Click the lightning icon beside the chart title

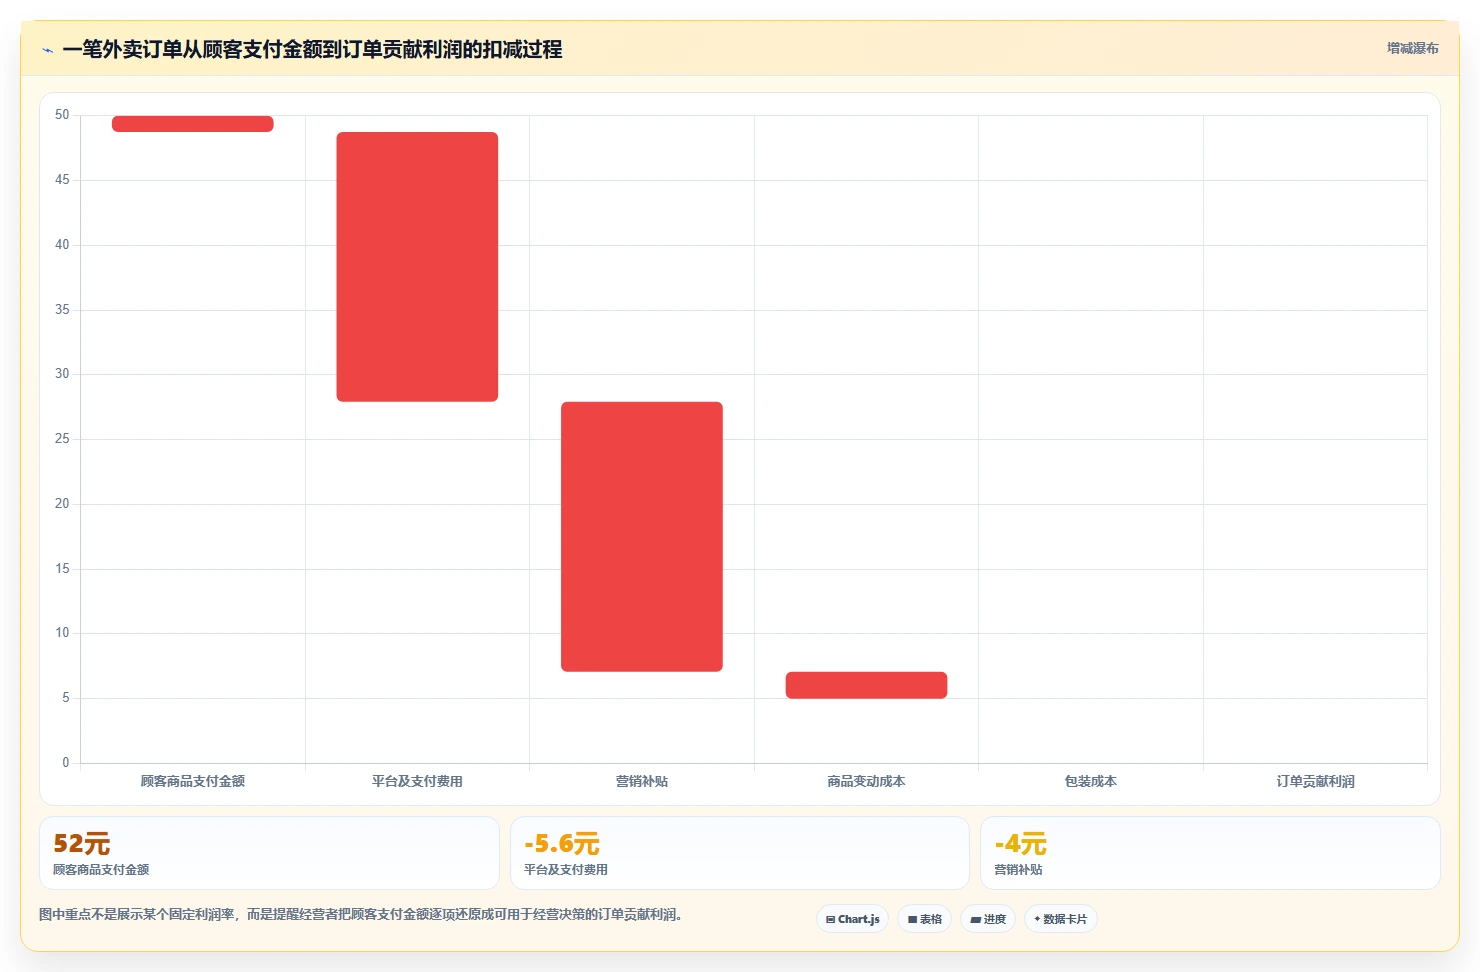(x=47, y=50)
